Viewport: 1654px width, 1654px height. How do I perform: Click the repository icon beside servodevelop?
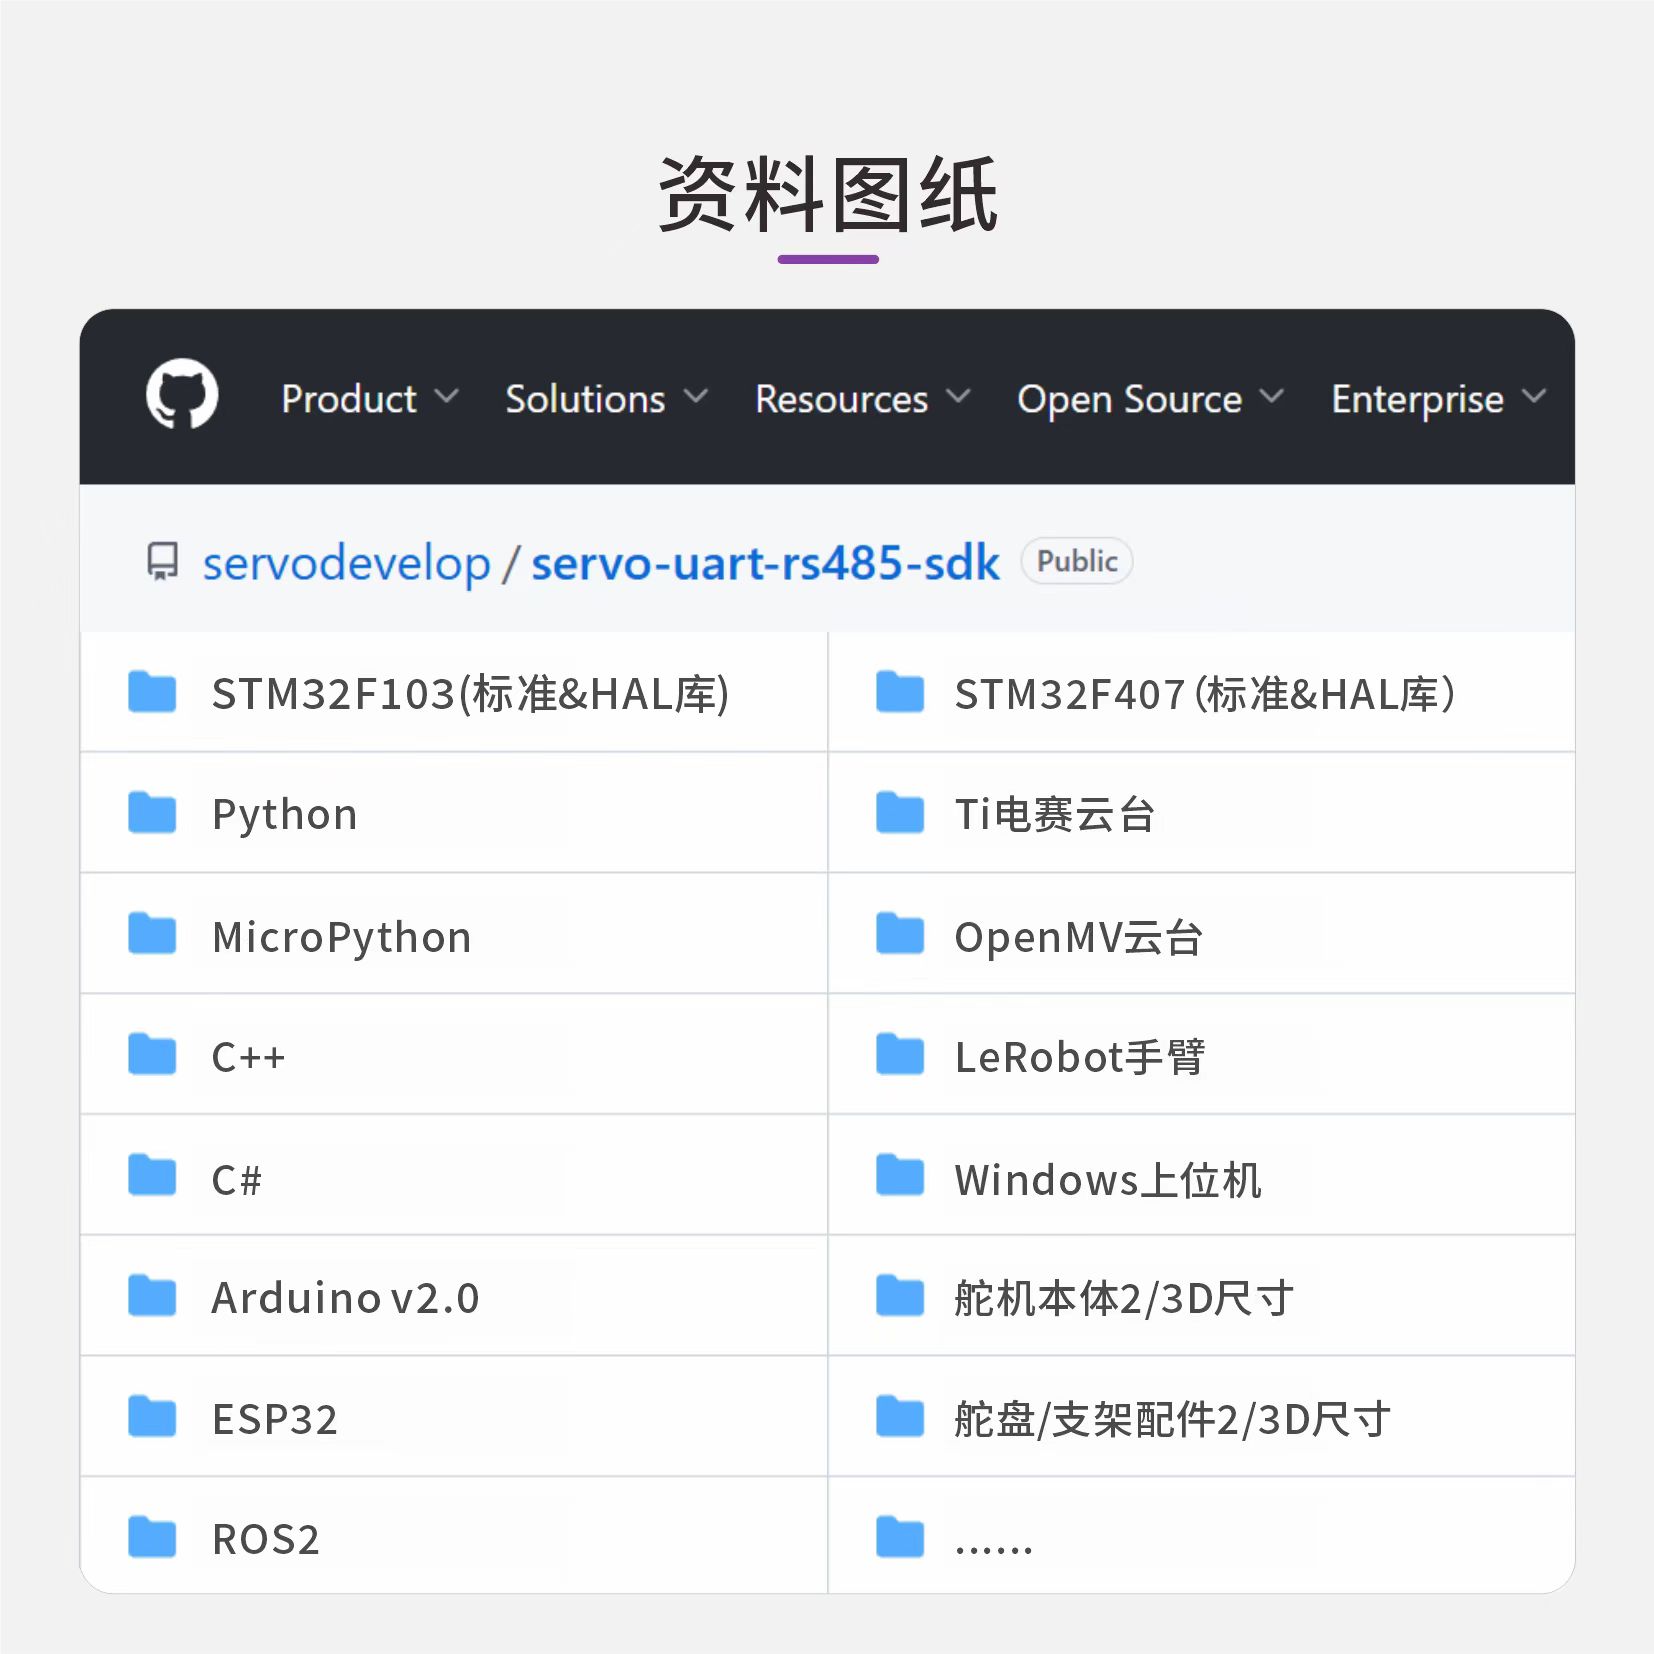pos(162,561)
